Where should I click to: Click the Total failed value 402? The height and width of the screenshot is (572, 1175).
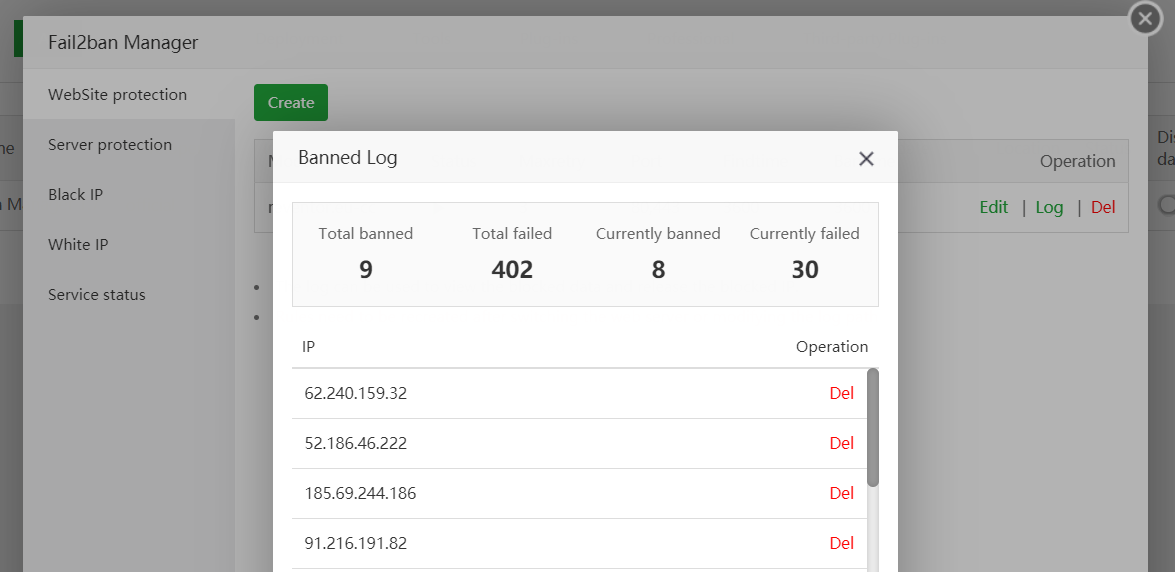(512, 270)
